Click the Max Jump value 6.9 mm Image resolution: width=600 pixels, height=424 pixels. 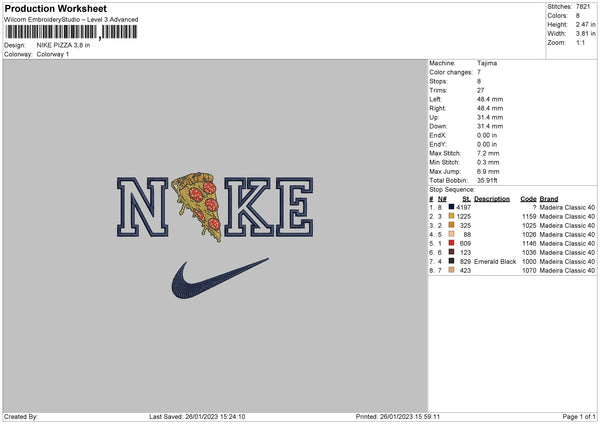click(488, 171)
